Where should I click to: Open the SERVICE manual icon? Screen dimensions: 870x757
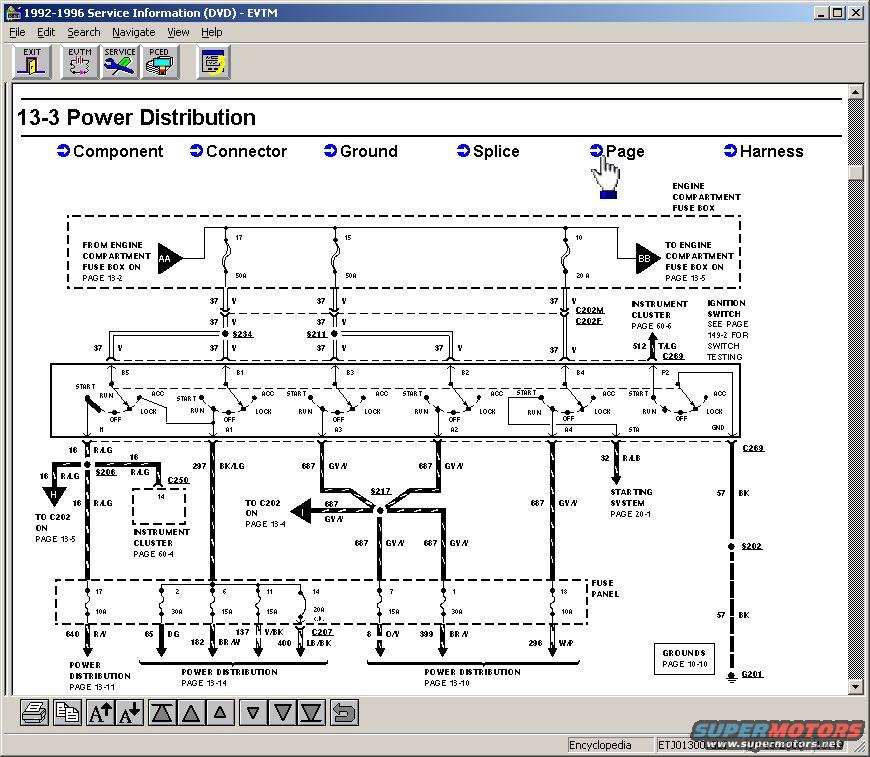(120, 62)
